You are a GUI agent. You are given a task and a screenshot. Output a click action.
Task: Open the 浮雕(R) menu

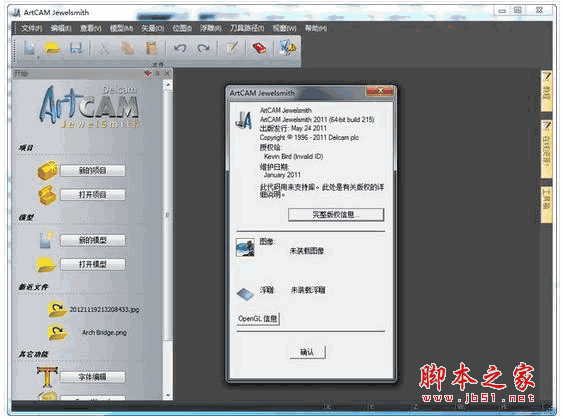[211, 28]
